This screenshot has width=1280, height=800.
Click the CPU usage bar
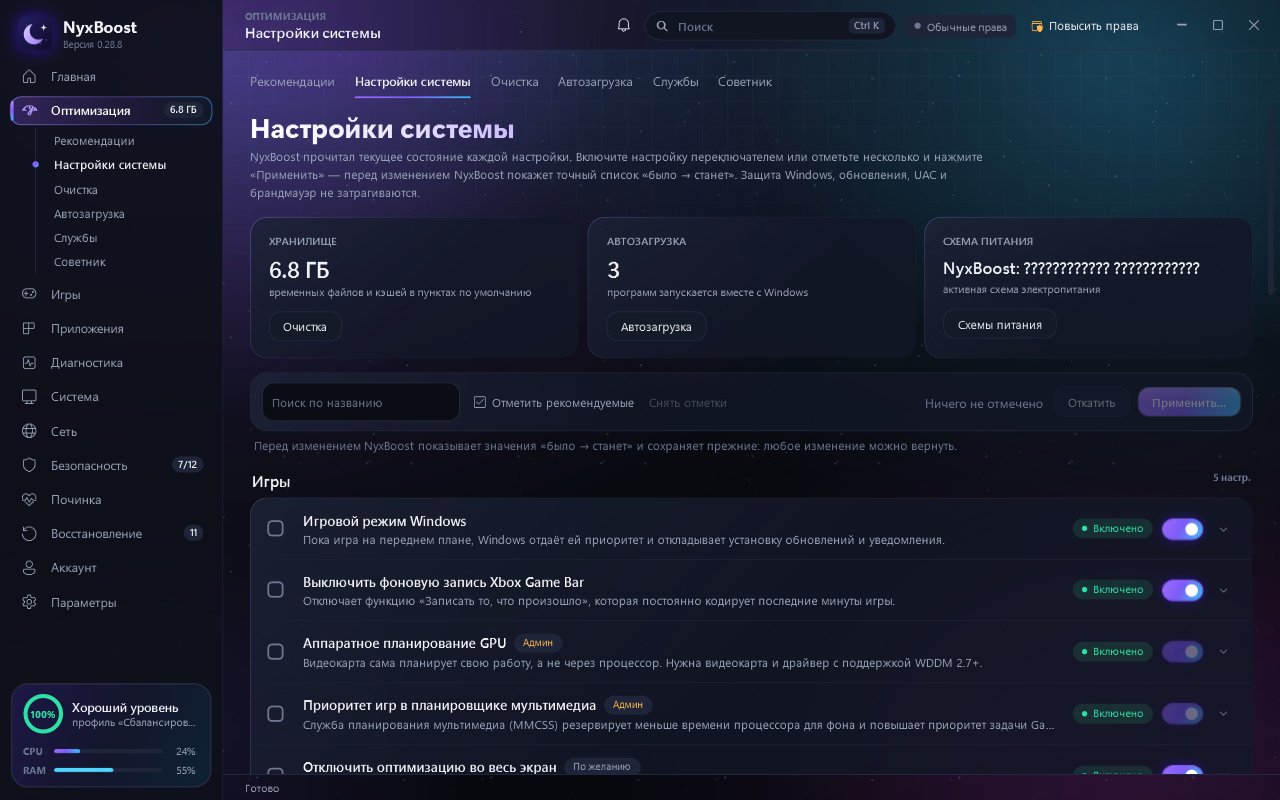(x=108, y=750)
